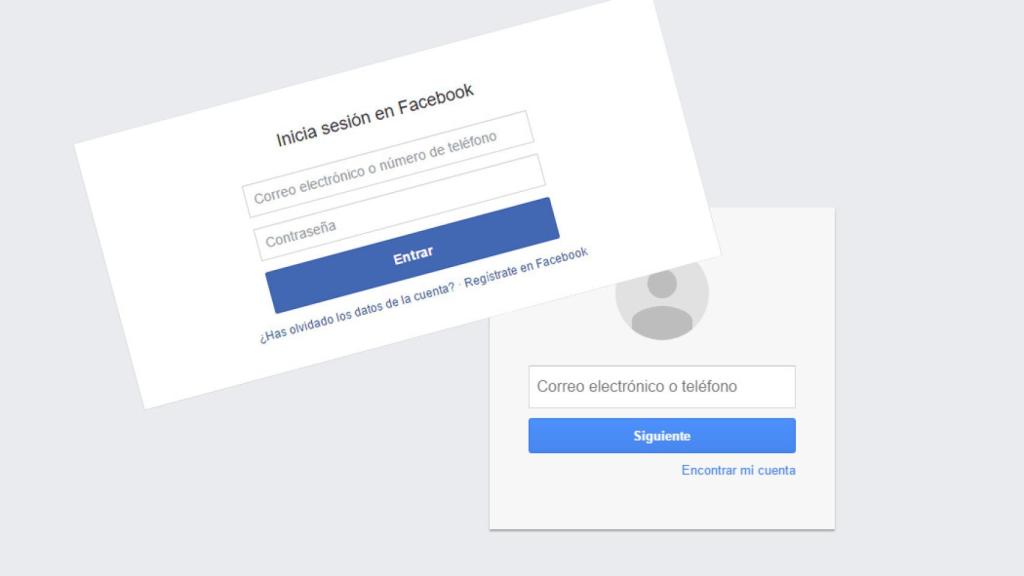Click the Siguiente button
The height and width of the screenshot is (576, 1024).
662,436
